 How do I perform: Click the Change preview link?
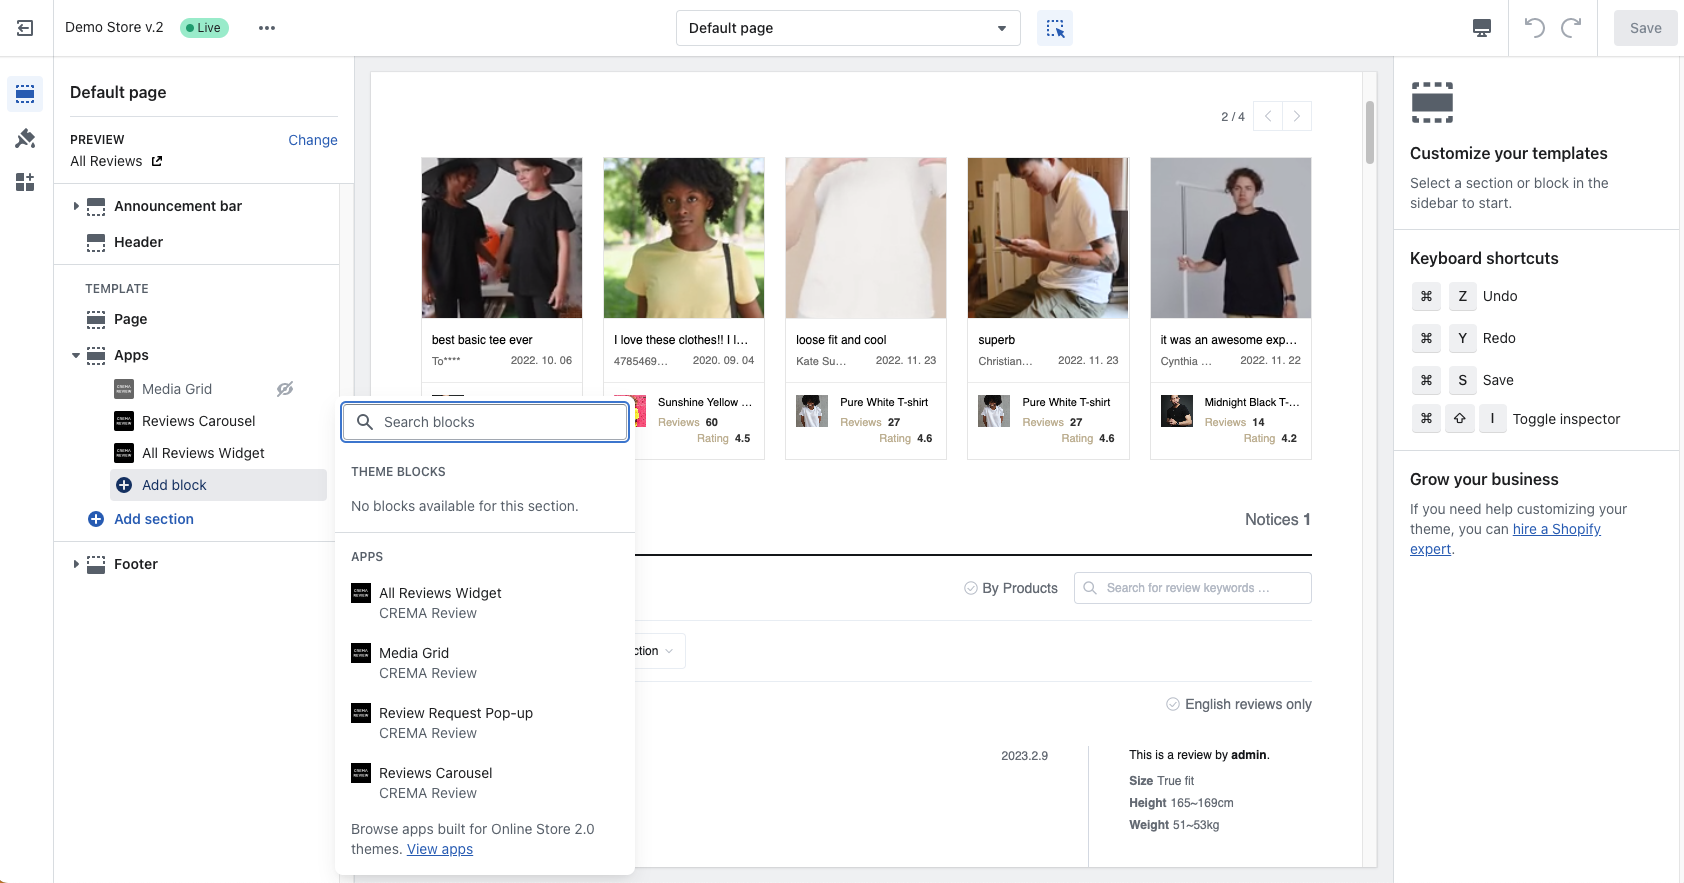click(x=312, y=140)
